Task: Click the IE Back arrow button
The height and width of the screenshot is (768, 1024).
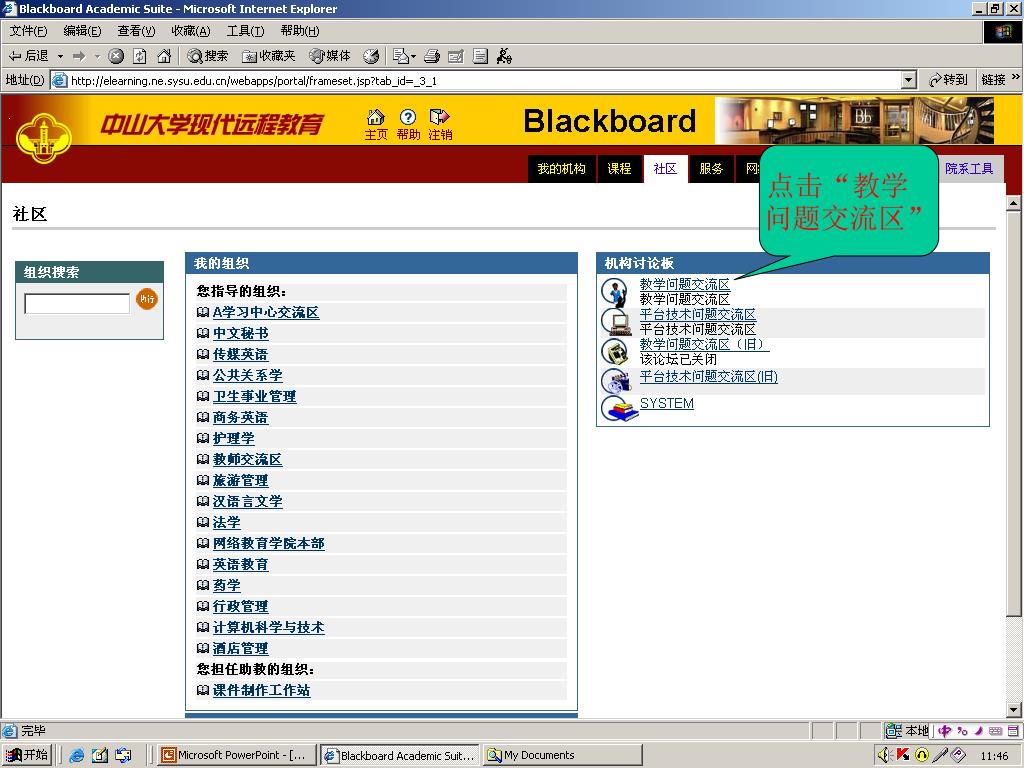Action: [x=27, y=56]
